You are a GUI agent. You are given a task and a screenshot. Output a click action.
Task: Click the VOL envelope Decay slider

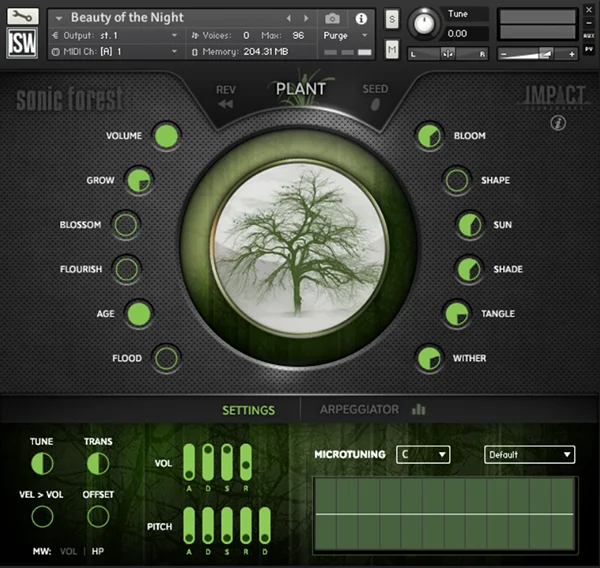click(x=208, y=462)
